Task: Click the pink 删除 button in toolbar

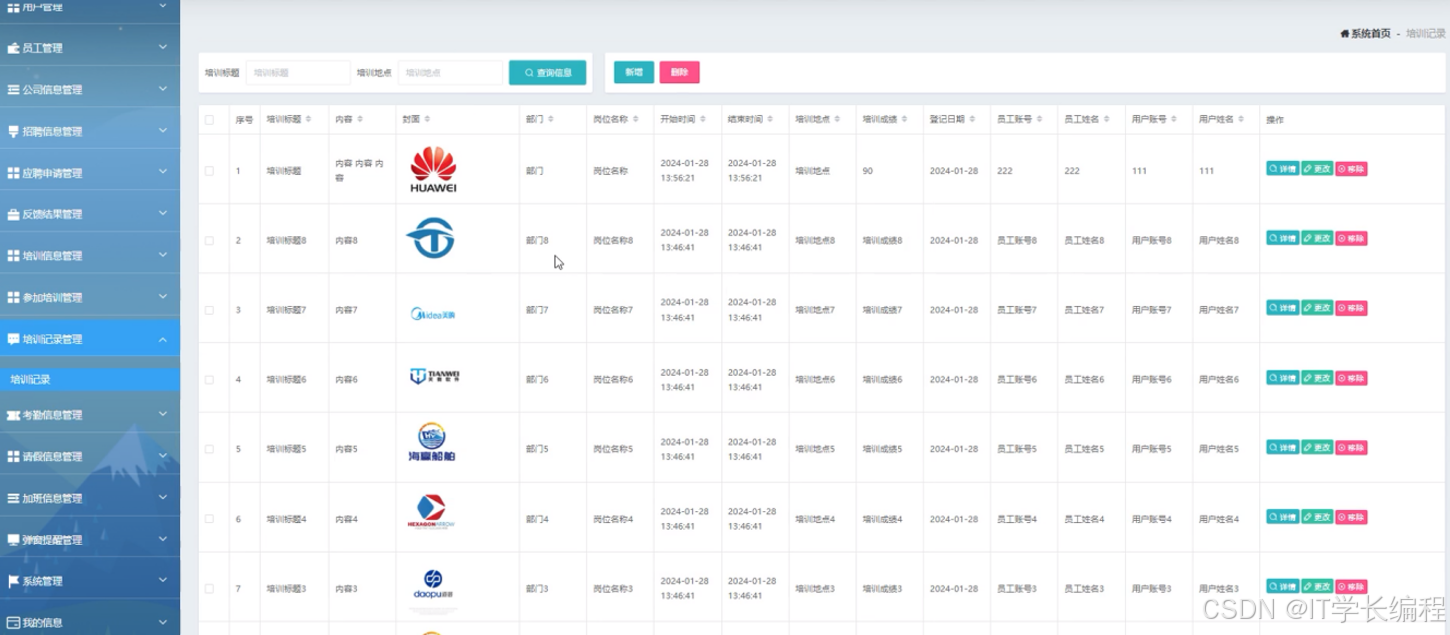Action: click(679, 72)
